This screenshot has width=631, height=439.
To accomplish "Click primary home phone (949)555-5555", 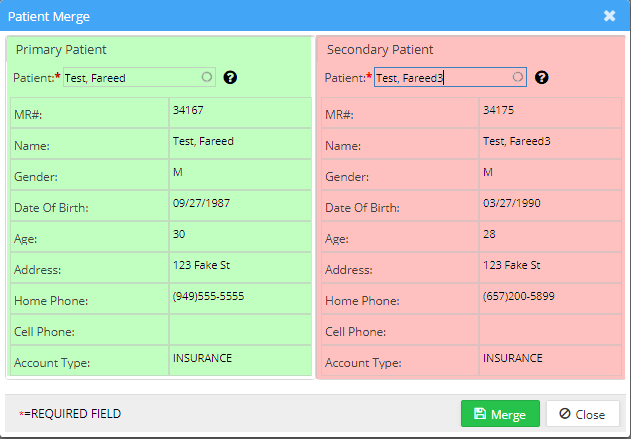I will (x=208, y=296).
